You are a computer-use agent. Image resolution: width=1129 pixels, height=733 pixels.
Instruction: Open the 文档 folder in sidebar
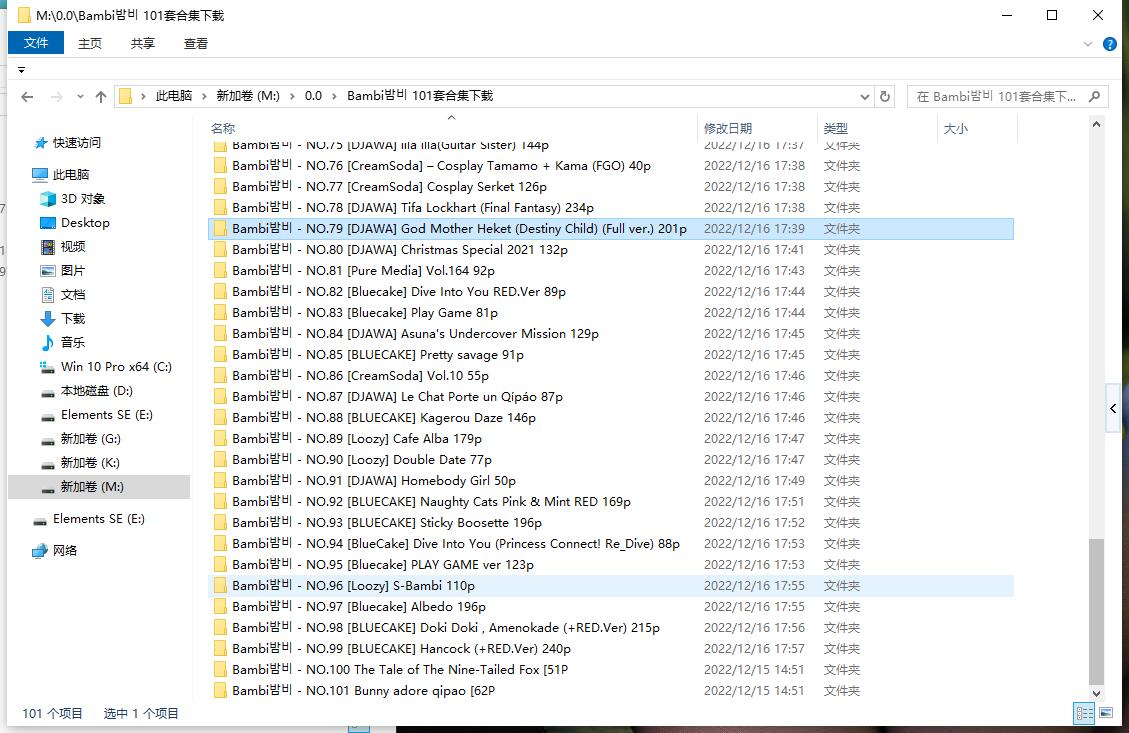click(73, 294)
